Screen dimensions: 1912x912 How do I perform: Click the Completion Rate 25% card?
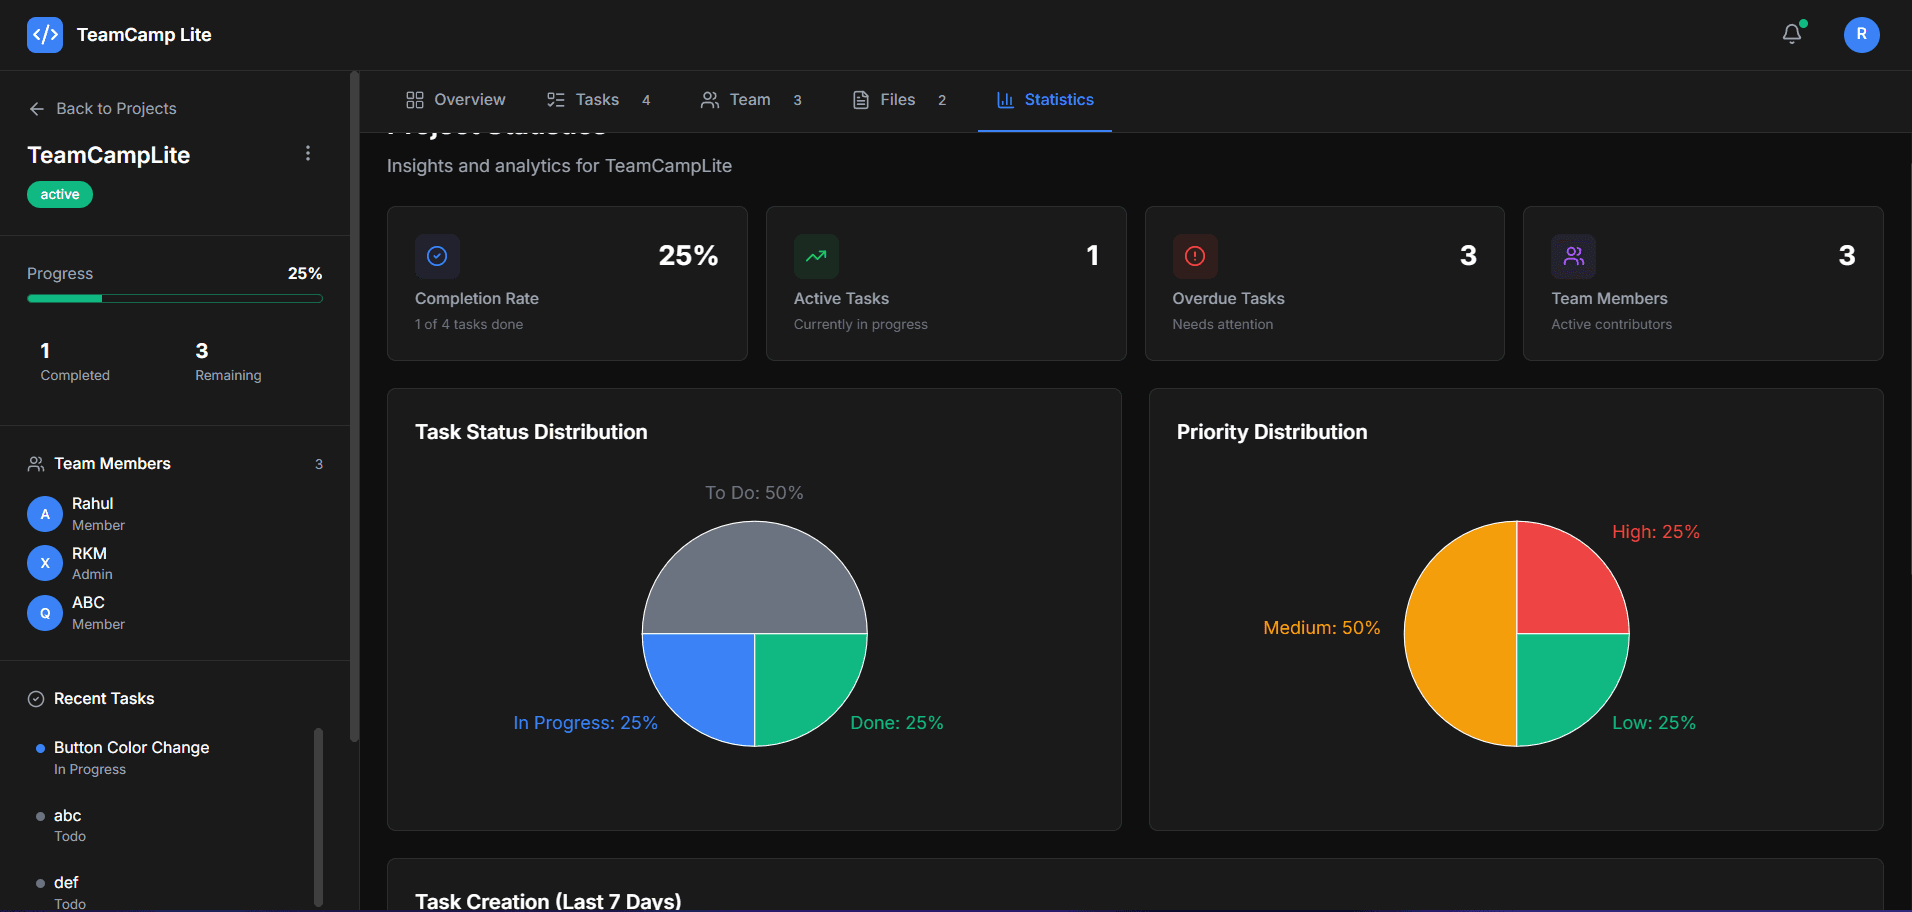pos(567,283)
